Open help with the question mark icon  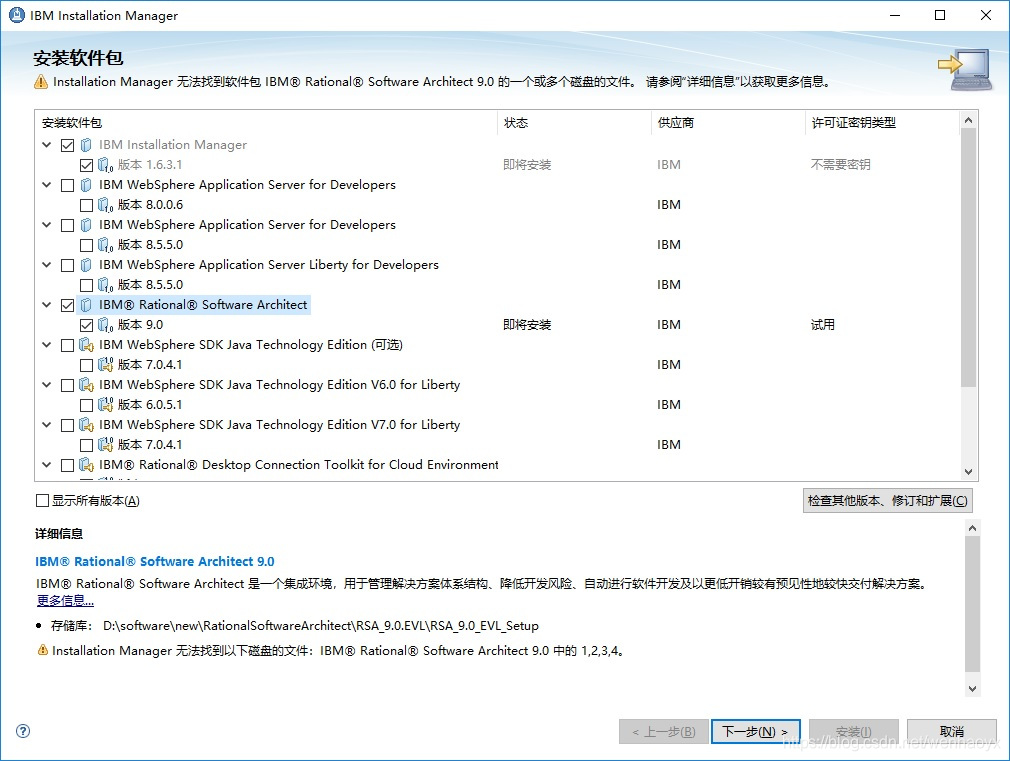[x=23, y=731]
